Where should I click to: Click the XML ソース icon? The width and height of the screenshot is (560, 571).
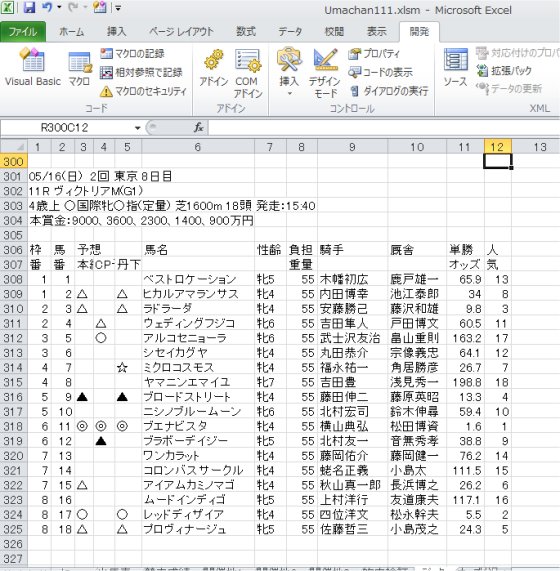pos(455,68)
